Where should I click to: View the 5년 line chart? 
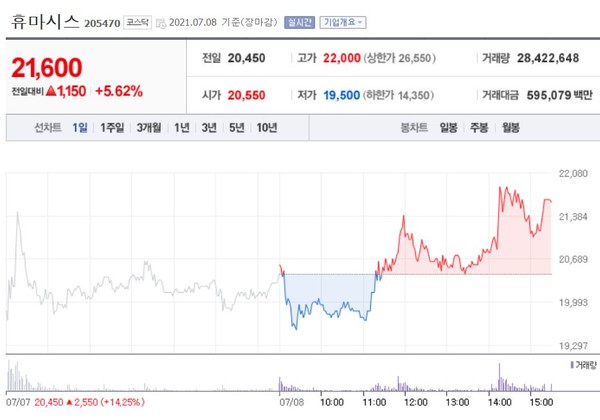click(236, 127)
